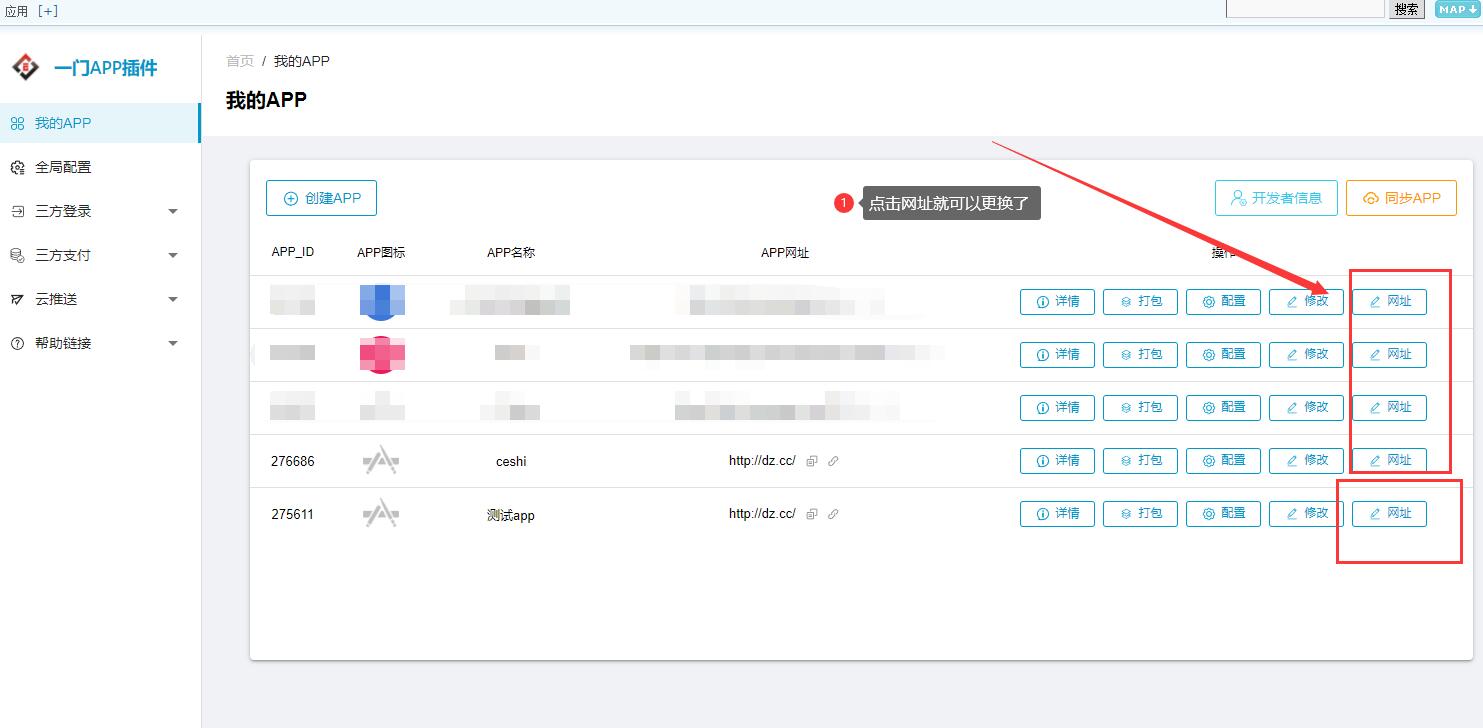The height and width of the screenshot is (728, 1483).
Task: Click 详情 in the first blurred row
Action: pos(1057,302)
